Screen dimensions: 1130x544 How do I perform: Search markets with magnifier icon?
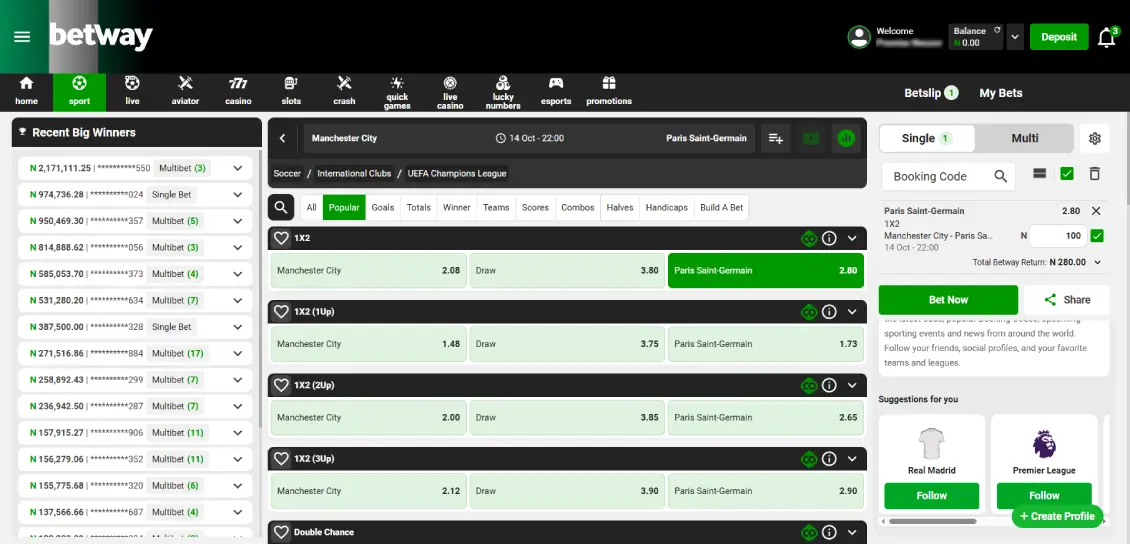[x=281, y=208]
